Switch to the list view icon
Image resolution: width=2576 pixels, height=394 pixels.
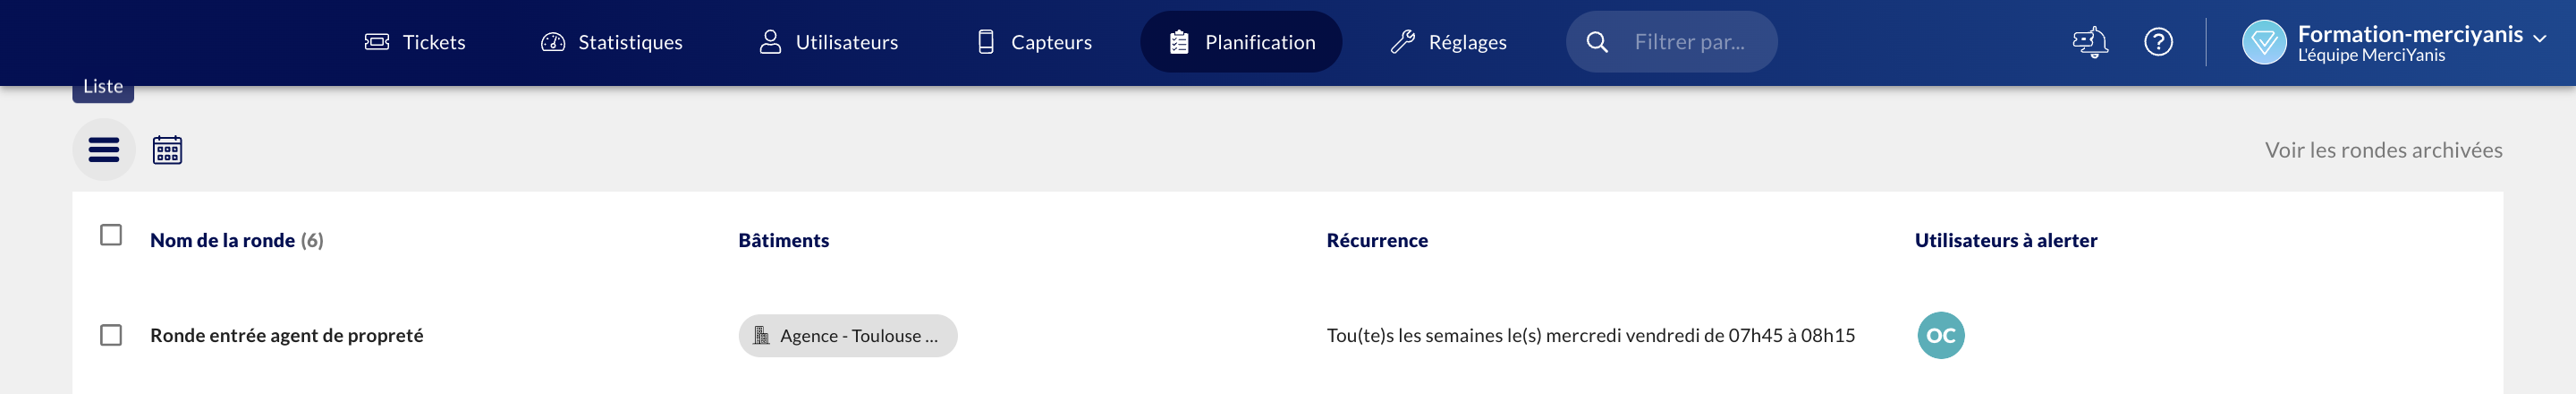click(104, 150)
